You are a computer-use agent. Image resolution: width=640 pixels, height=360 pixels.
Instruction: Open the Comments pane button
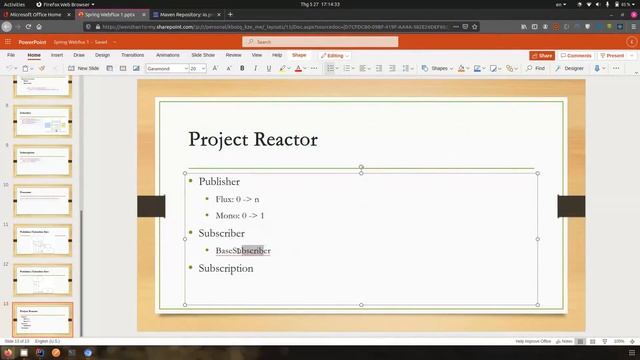[x=576, y=56]
